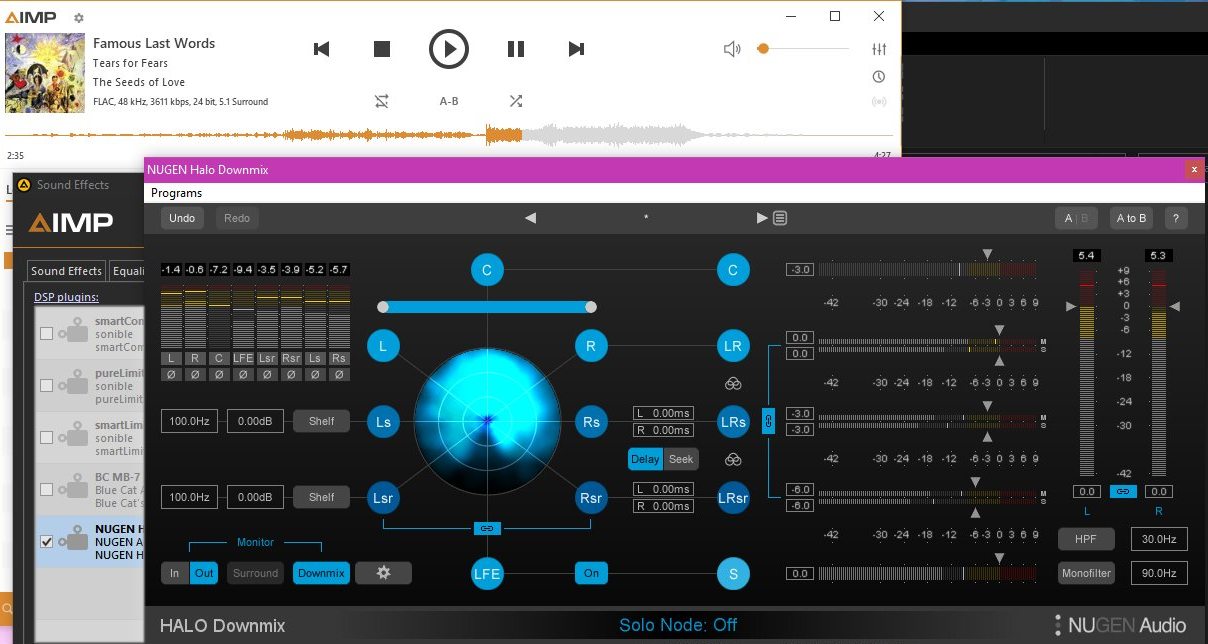Edit the Ls 100.0Hz frequency field
Viewport: 1208px width, 644px height.
[189, 421]
